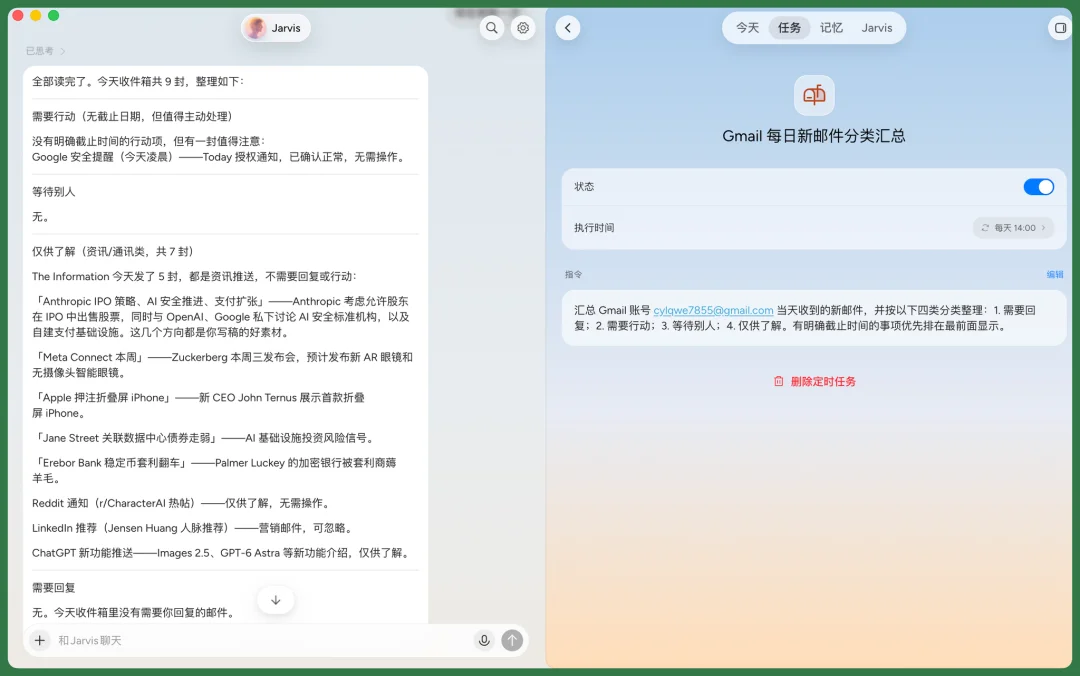Minimize the window with the yellow button
1080x676 pixels.
36,16
